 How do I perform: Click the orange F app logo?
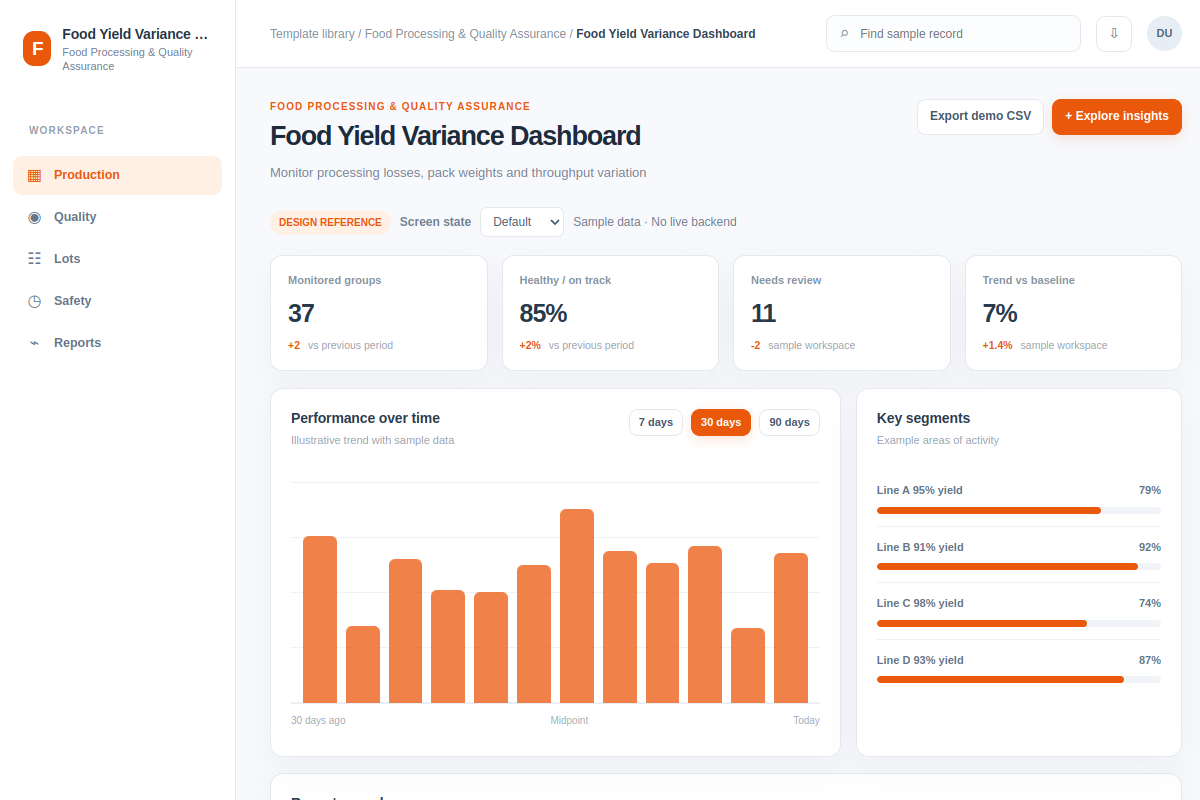coord(37,48)
